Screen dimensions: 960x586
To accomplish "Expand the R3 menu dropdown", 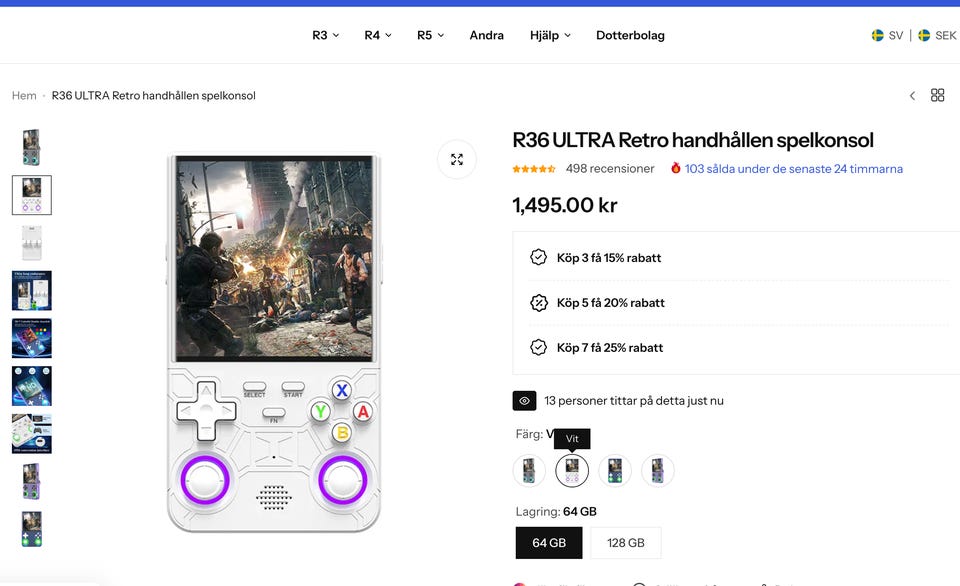I will coord(325,35).
